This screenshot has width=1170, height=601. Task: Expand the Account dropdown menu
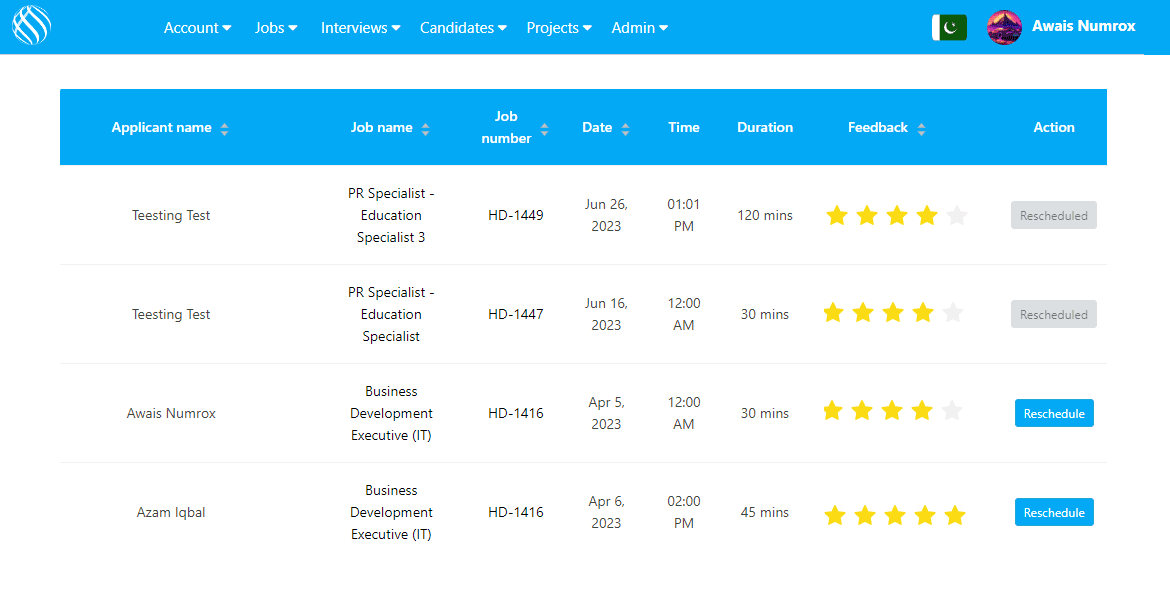[197, 27]
